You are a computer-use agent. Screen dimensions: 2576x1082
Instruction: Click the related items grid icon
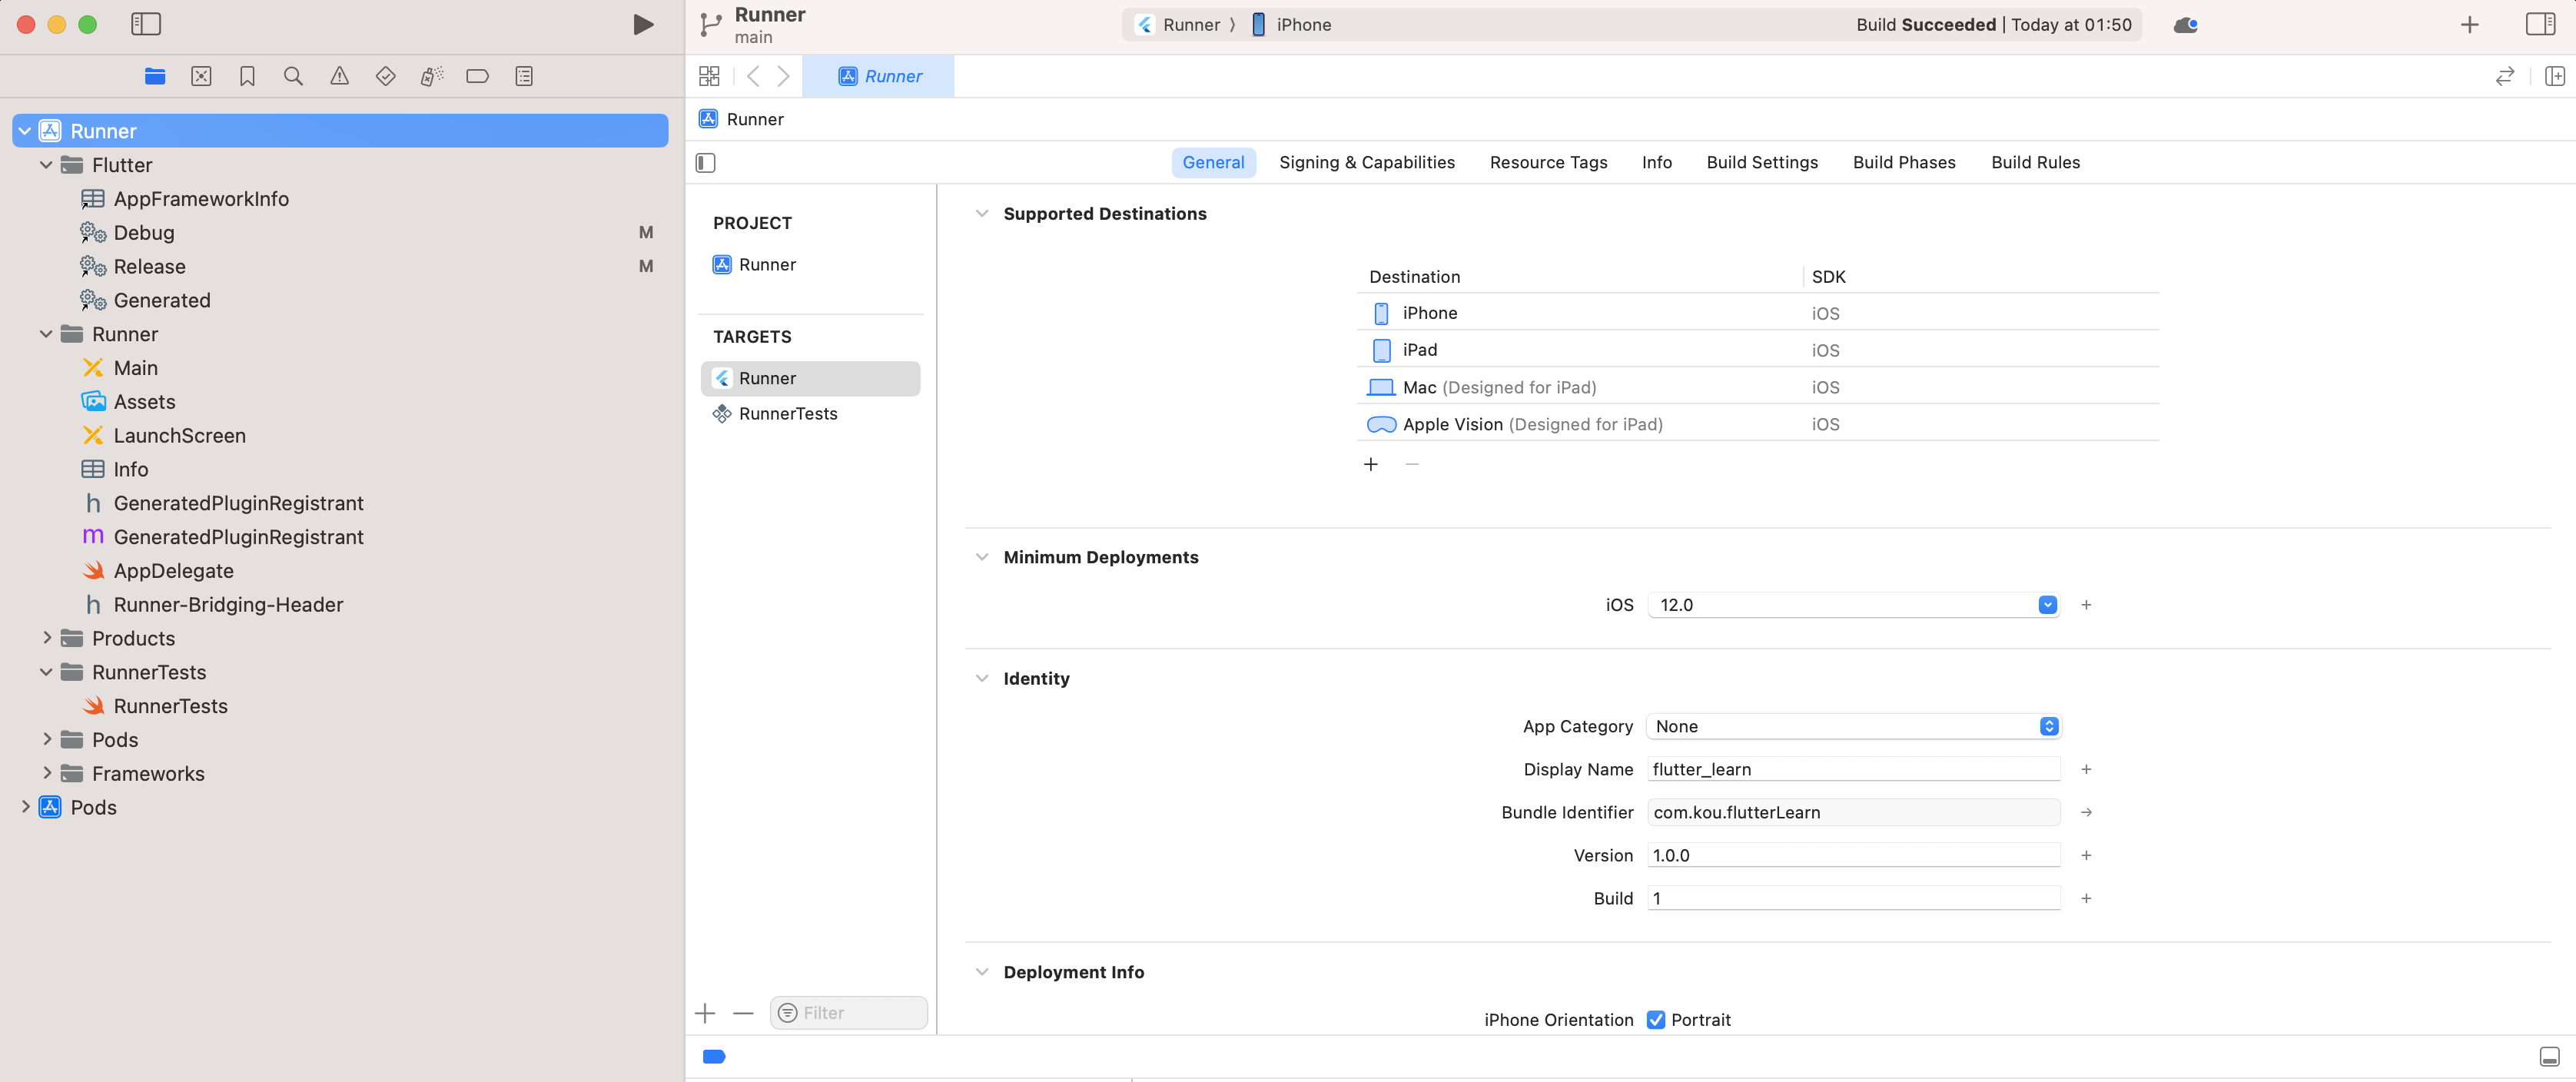point(709,76)
